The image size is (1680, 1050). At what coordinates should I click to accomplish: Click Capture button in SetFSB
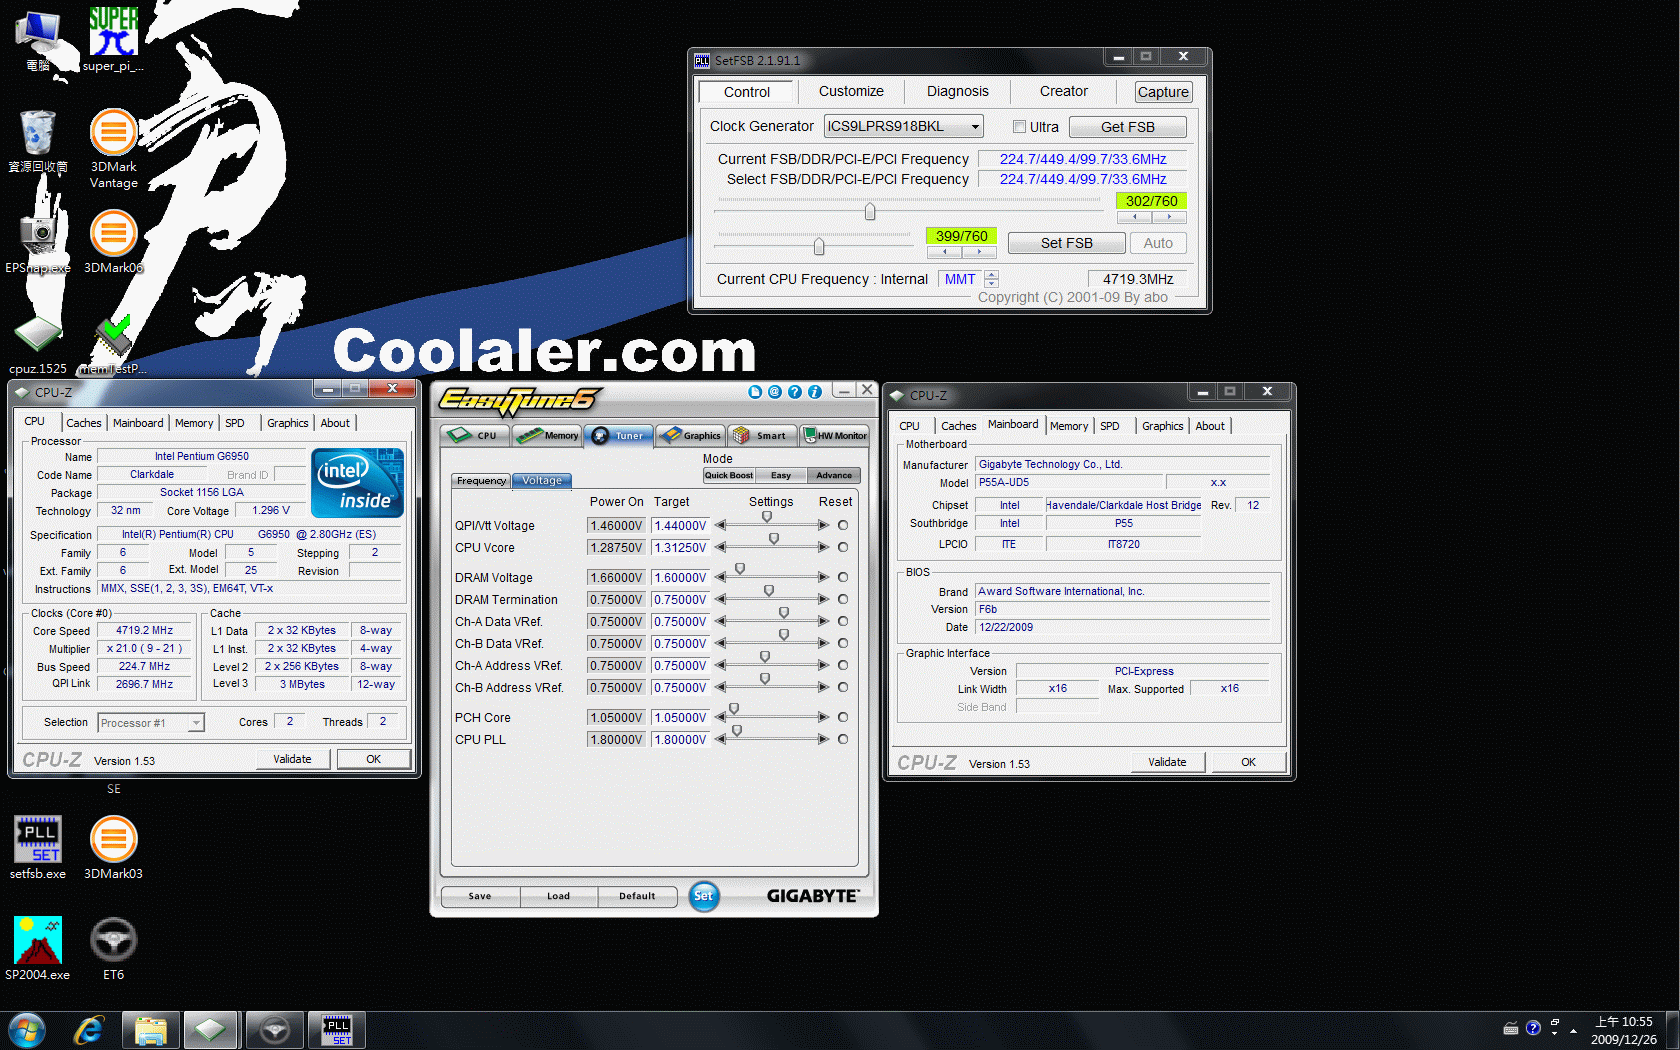[x=1163, y=92]
